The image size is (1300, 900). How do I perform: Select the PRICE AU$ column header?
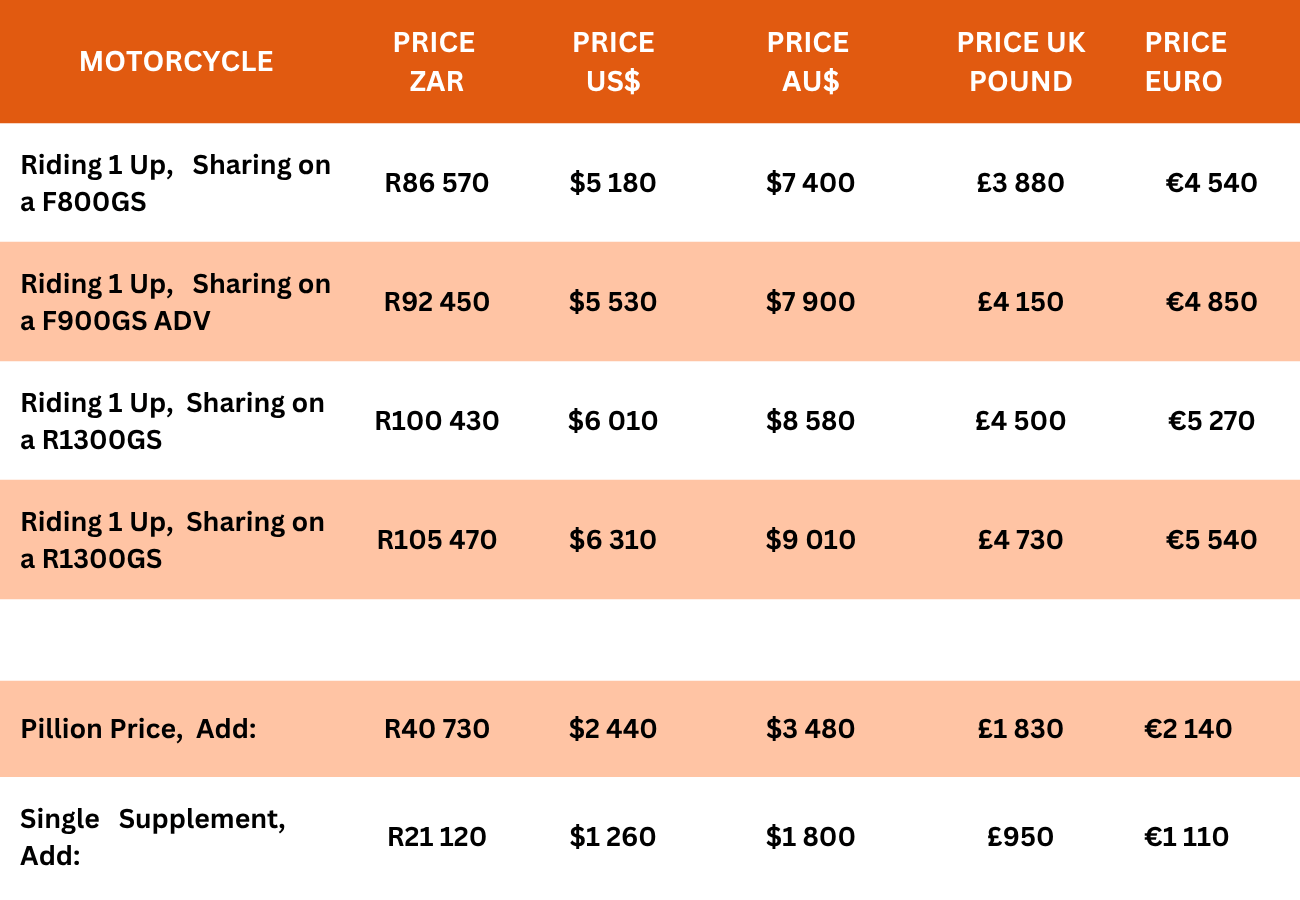click(x=808, y=61)
